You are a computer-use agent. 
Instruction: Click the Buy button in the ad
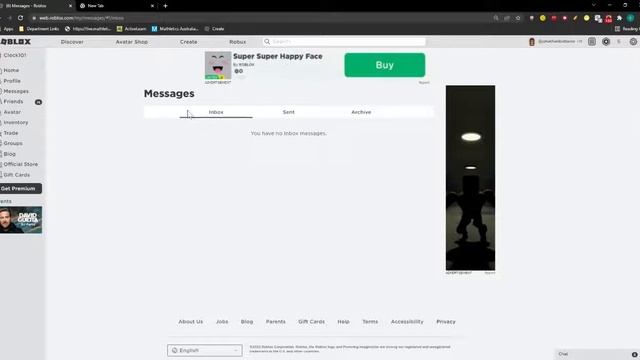(384, 65)
